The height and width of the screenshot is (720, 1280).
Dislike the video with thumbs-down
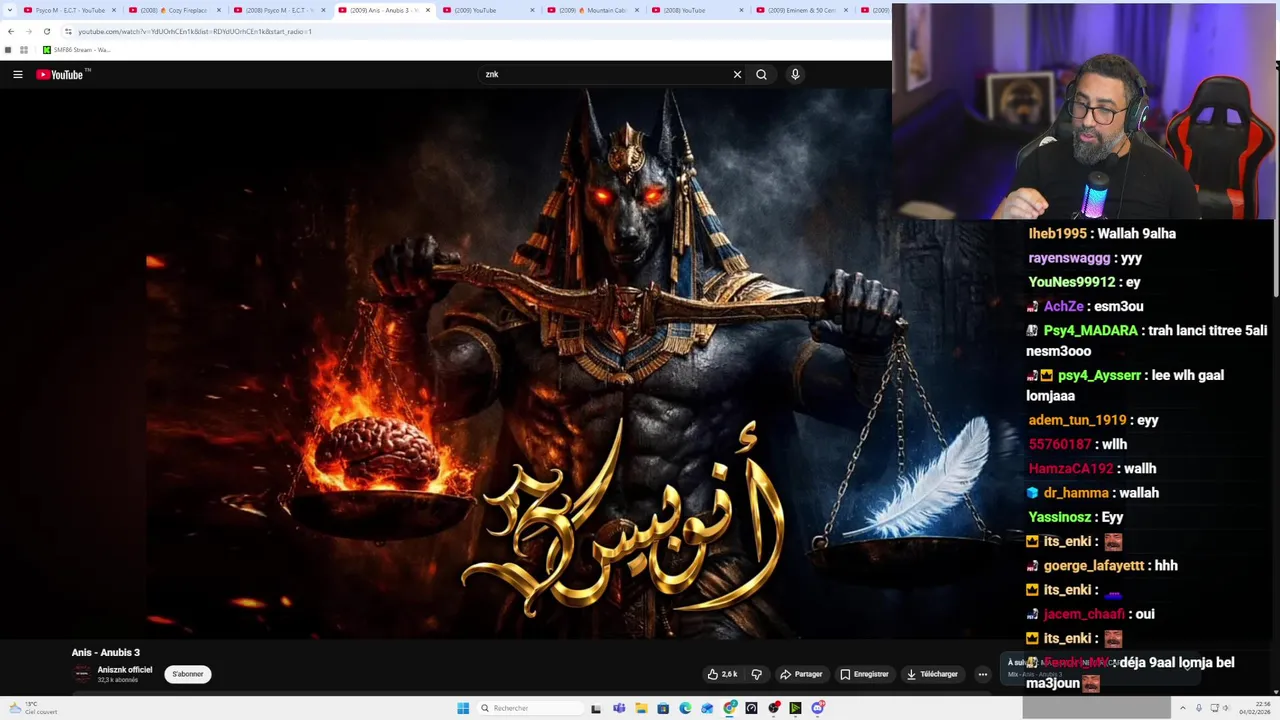pos(757,674)
